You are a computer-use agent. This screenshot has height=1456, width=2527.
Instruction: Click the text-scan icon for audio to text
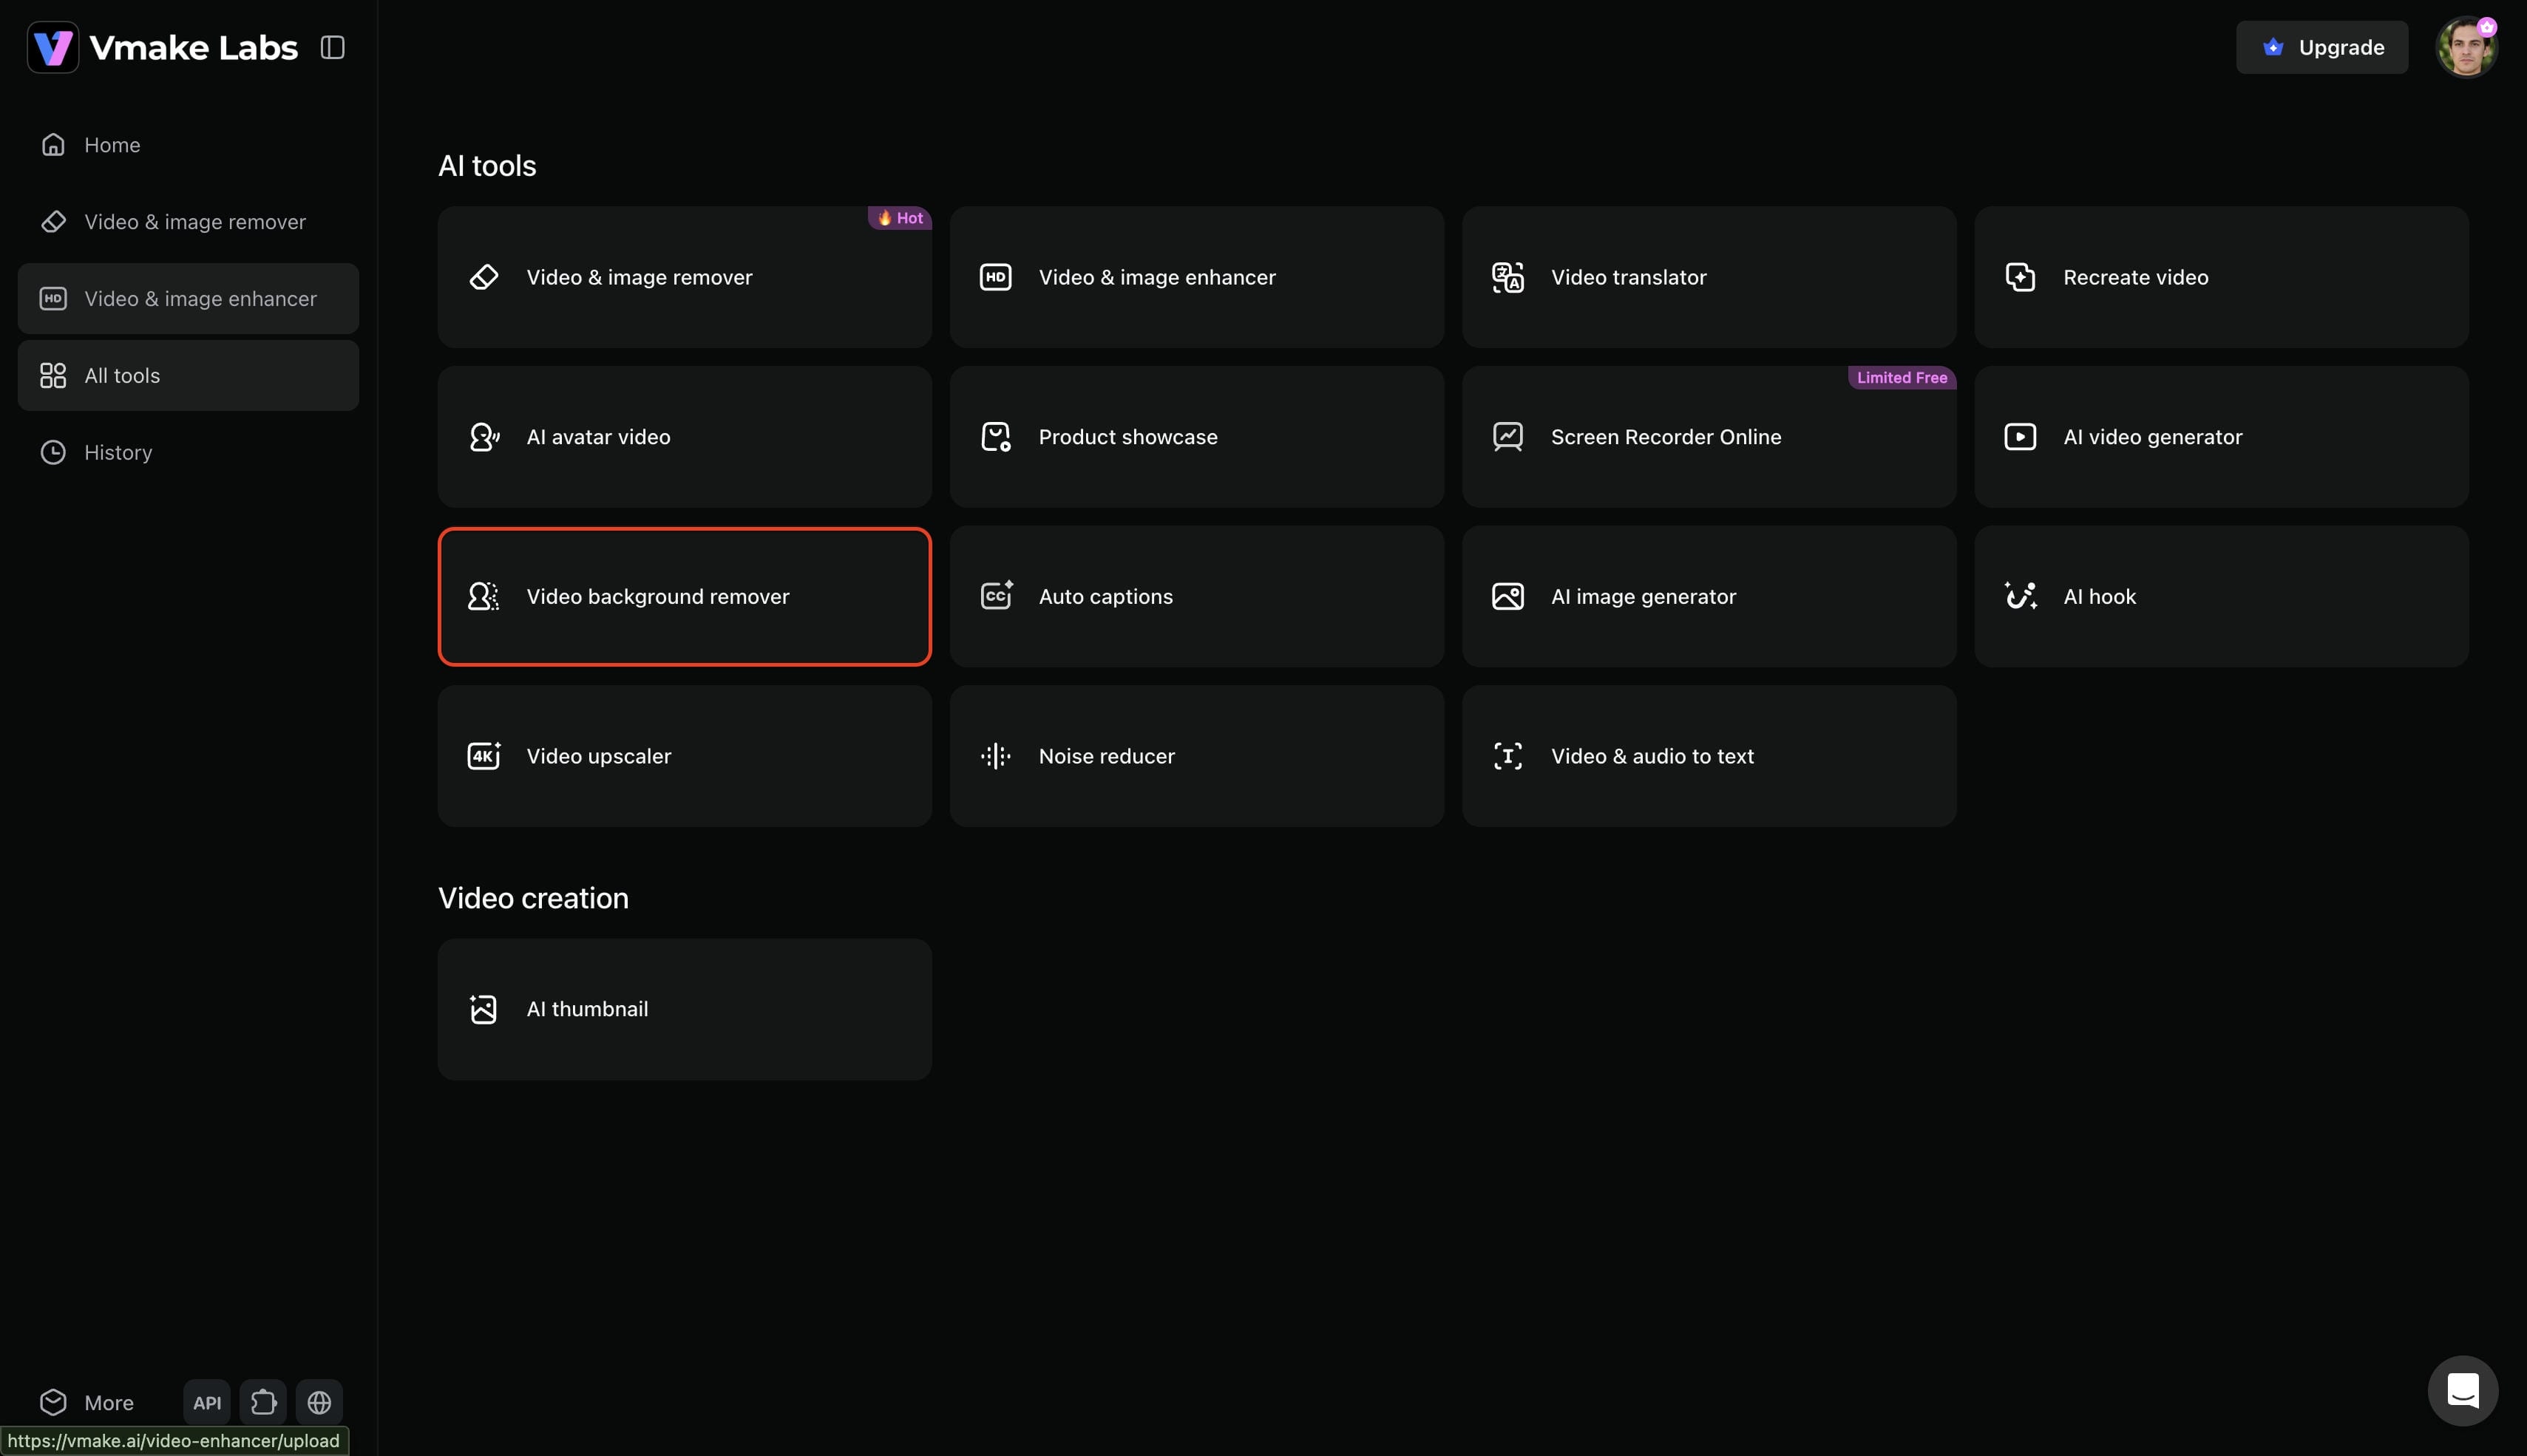tap(1508, 756)
